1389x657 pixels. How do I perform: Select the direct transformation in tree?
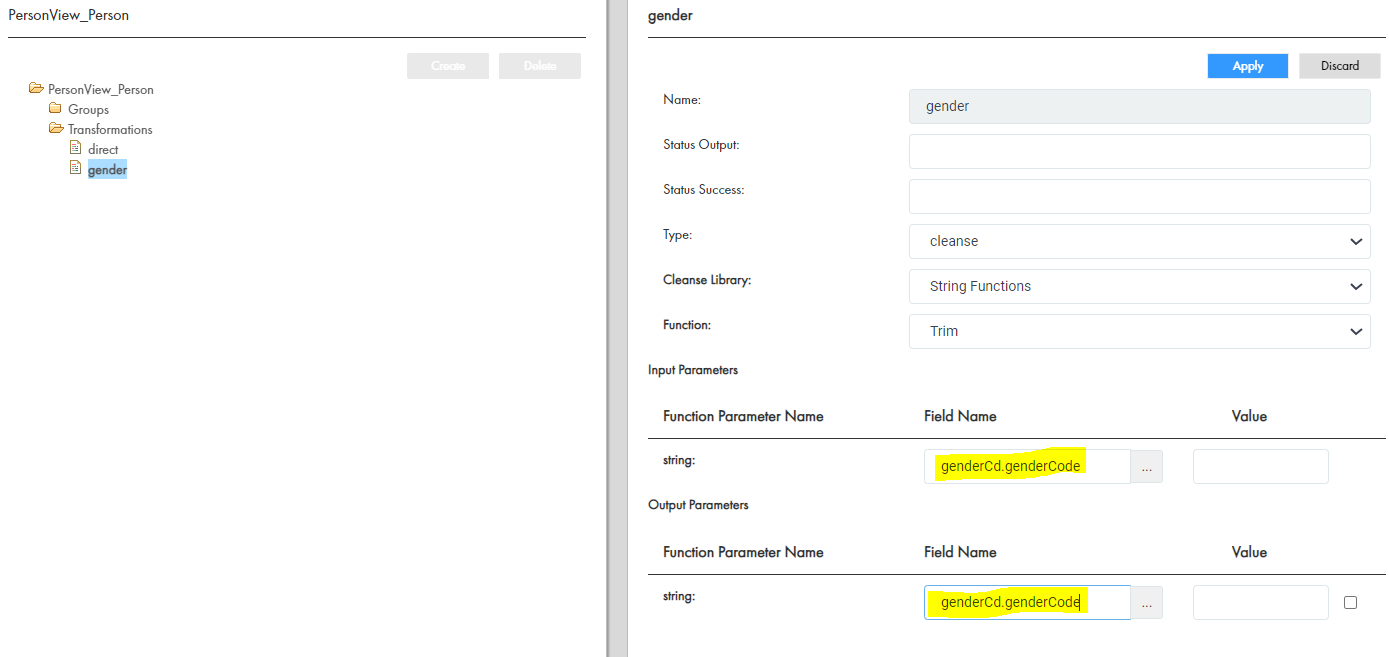coord(103,149)
